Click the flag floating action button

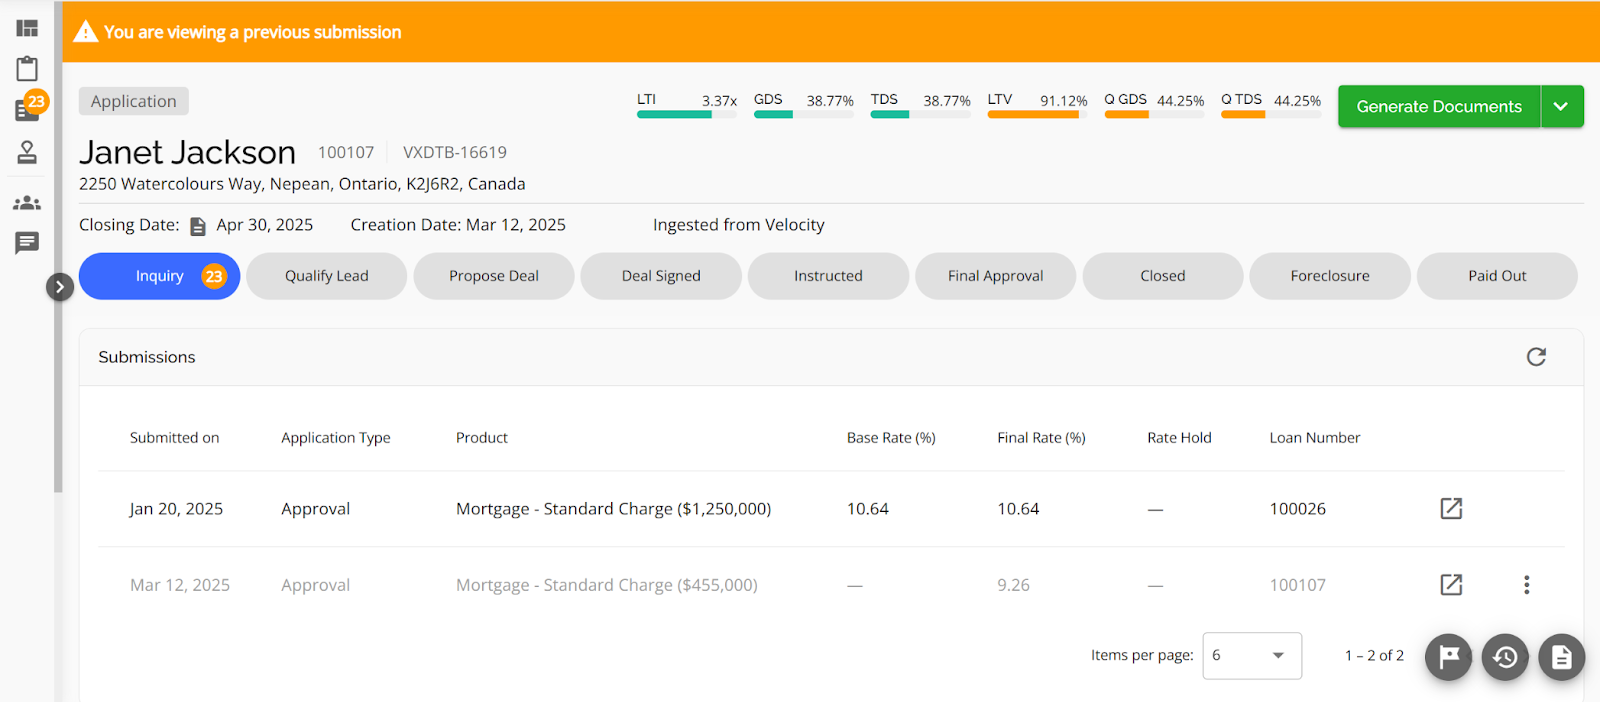pos(1448,657)
